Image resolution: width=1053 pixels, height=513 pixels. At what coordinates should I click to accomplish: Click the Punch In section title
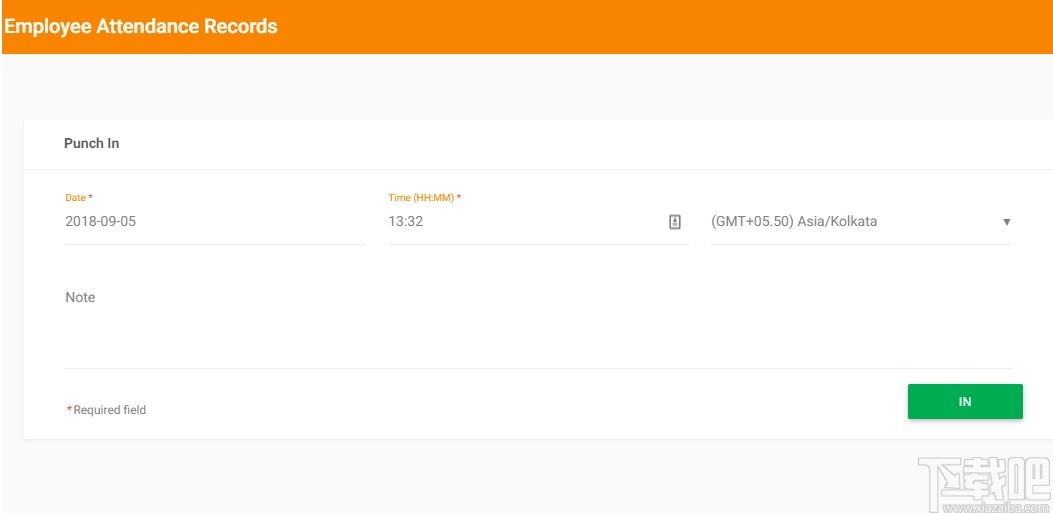tap(91, 143)
